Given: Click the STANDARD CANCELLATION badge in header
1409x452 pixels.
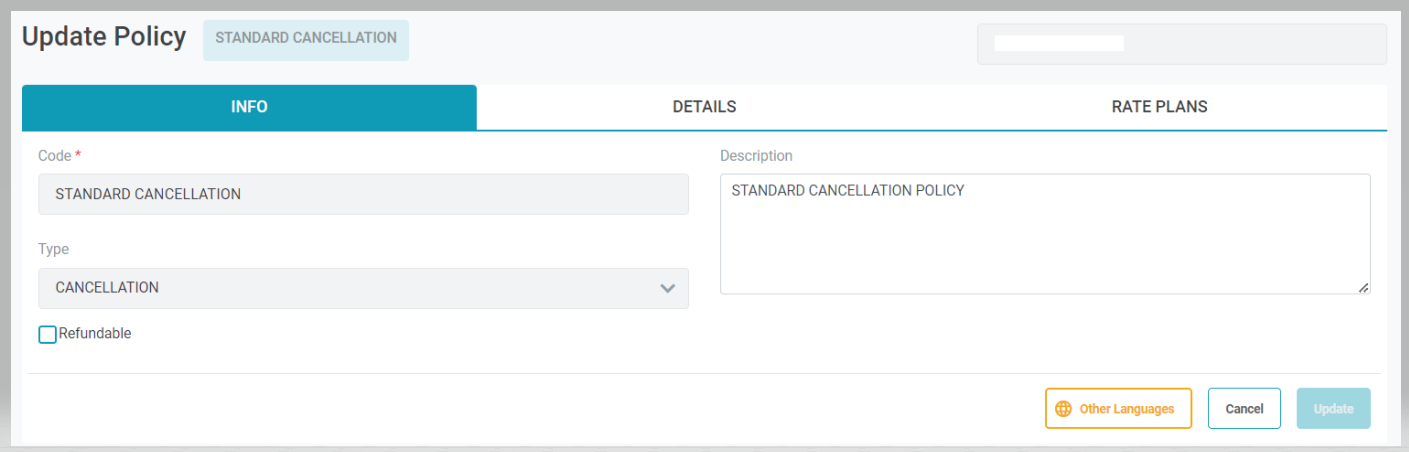Looking at the screenshot, I should [306, 39].
